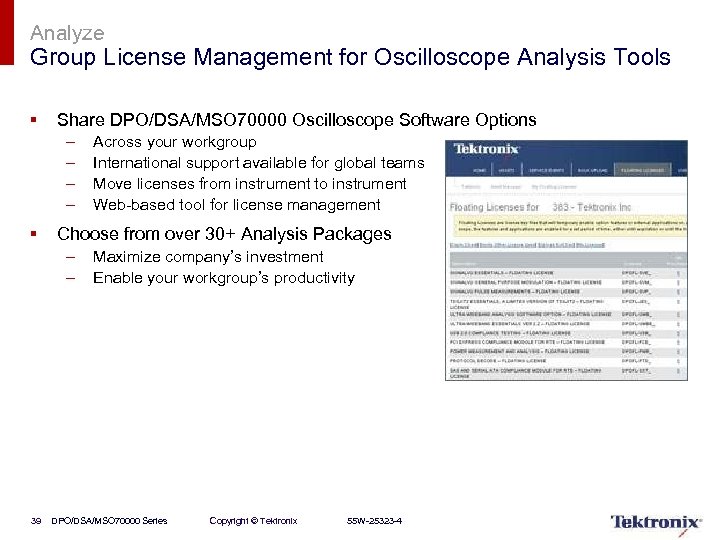
Task: Click the Protocol Decode floating license row
Action: point(568,361)
